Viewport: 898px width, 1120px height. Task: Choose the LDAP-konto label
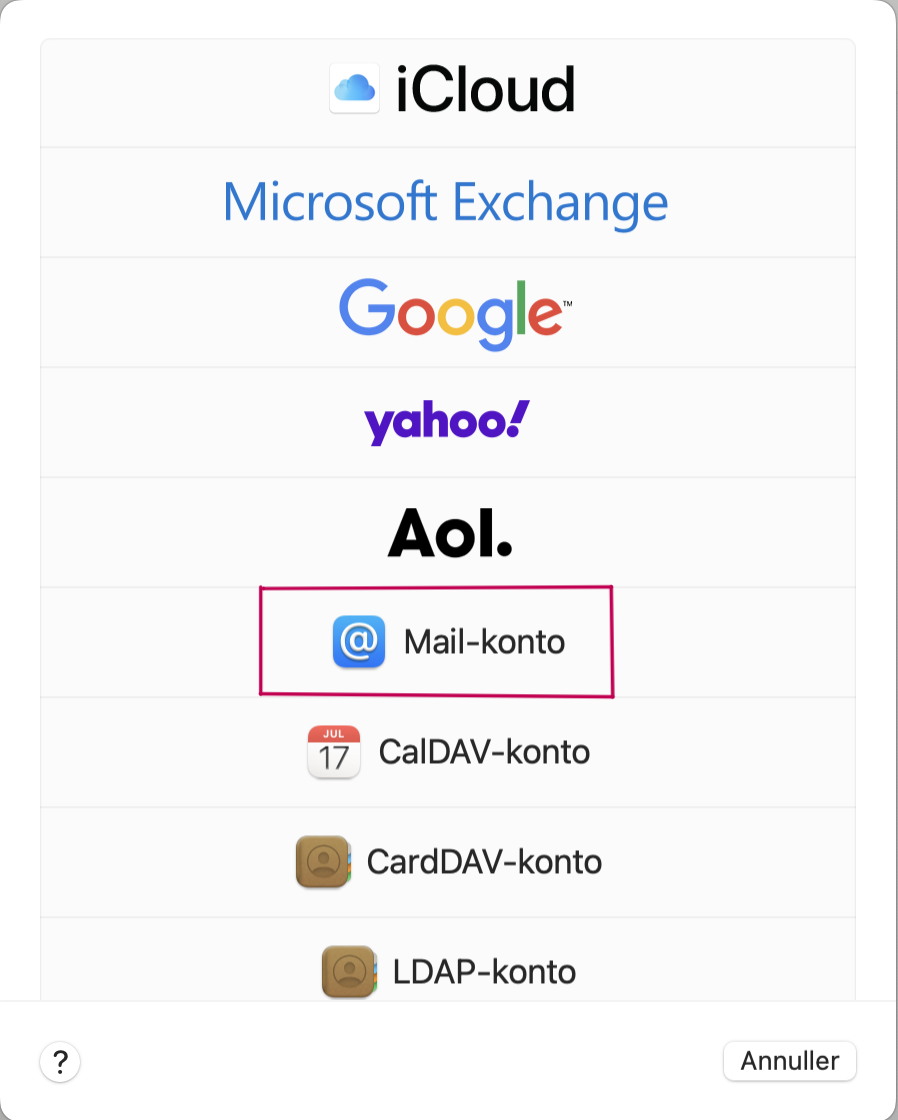(x=484, y=971)
